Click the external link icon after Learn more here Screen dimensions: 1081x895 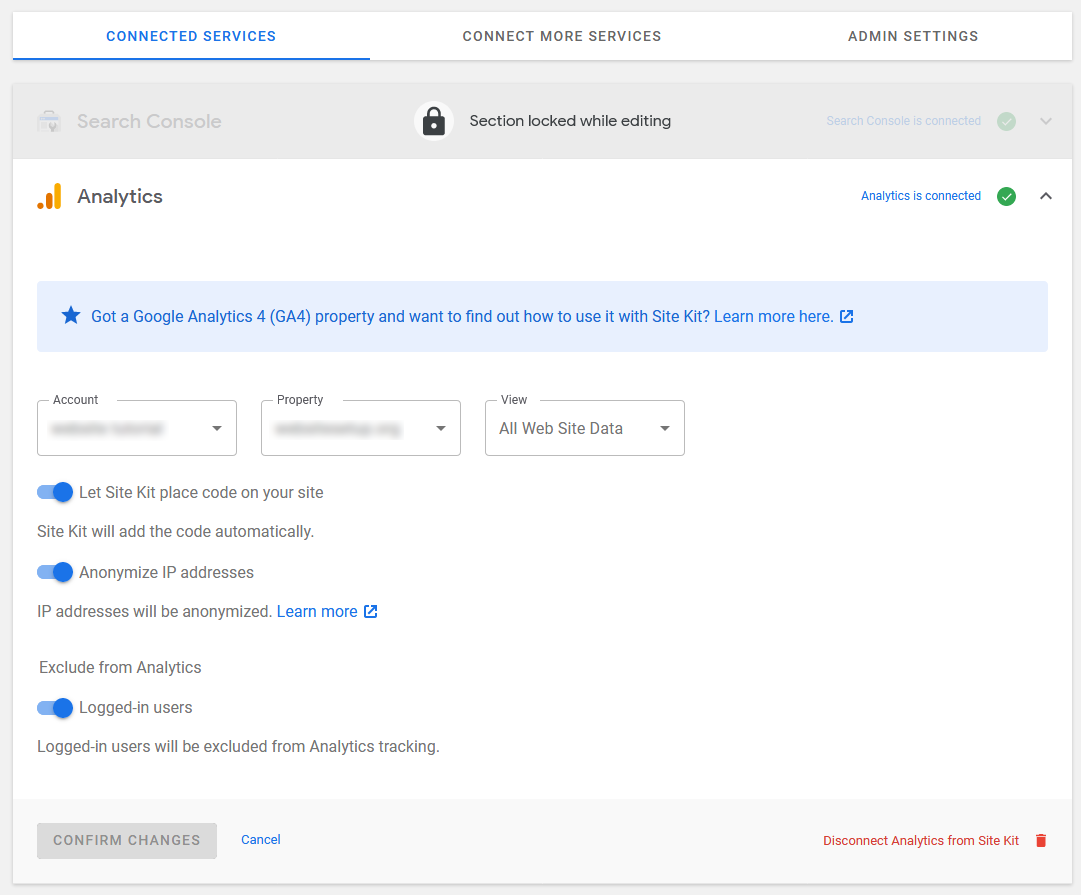point(847,315)
